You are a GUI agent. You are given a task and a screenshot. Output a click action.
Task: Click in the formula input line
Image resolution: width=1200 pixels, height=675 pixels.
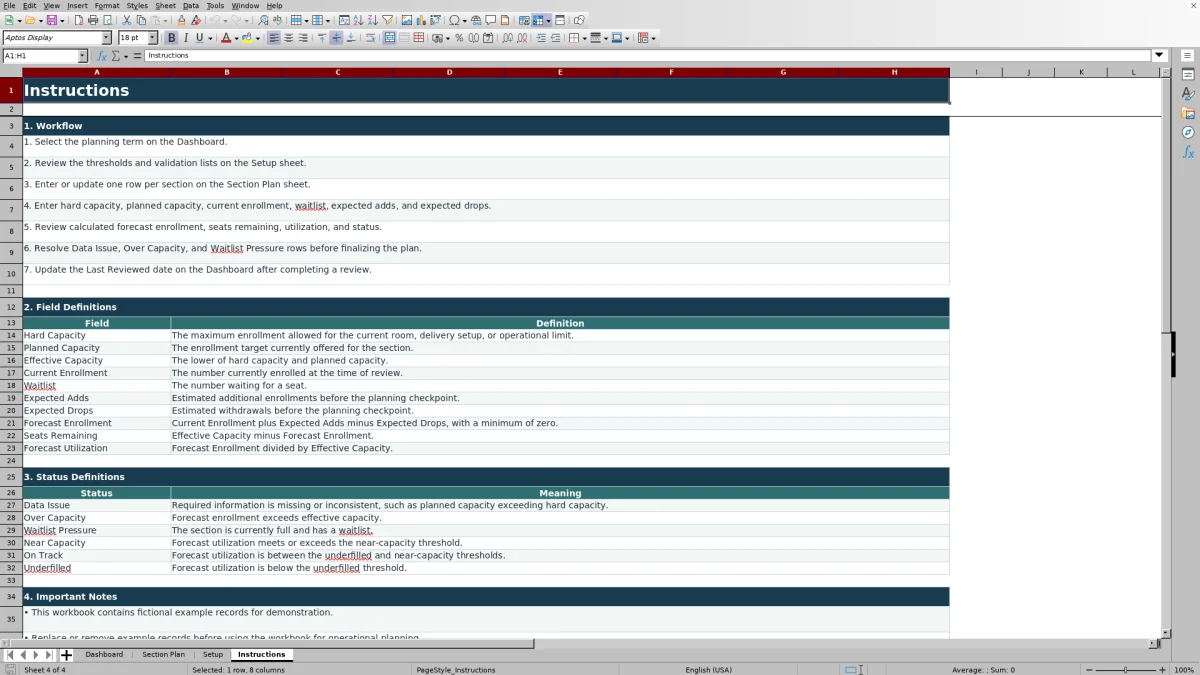tap(648, 56)
